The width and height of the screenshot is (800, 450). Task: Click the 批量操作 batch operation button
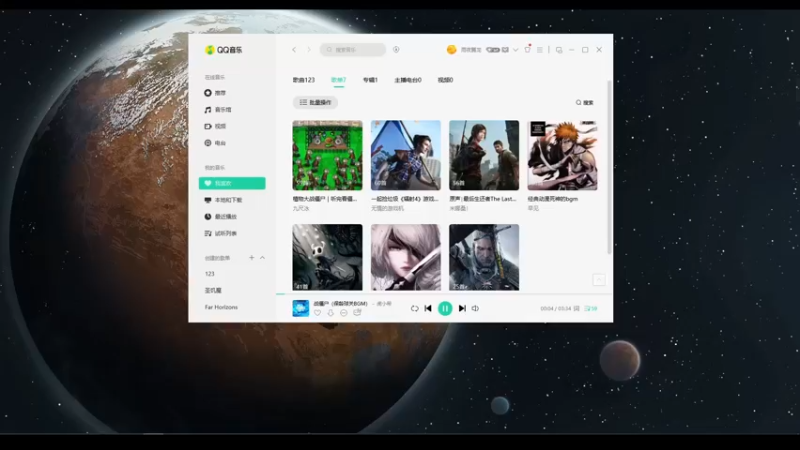click(315, 103)
